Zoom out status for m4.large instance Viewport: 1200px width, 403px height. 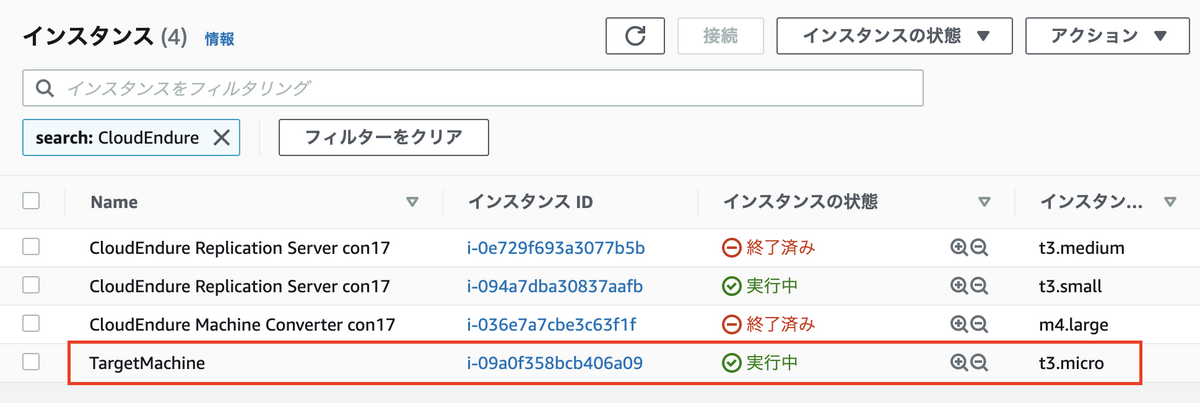click(979, 324)
